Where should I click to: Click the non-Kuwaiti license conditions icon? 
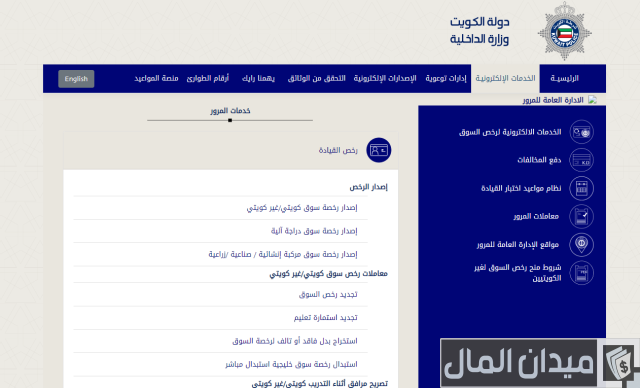coord(582,273)
